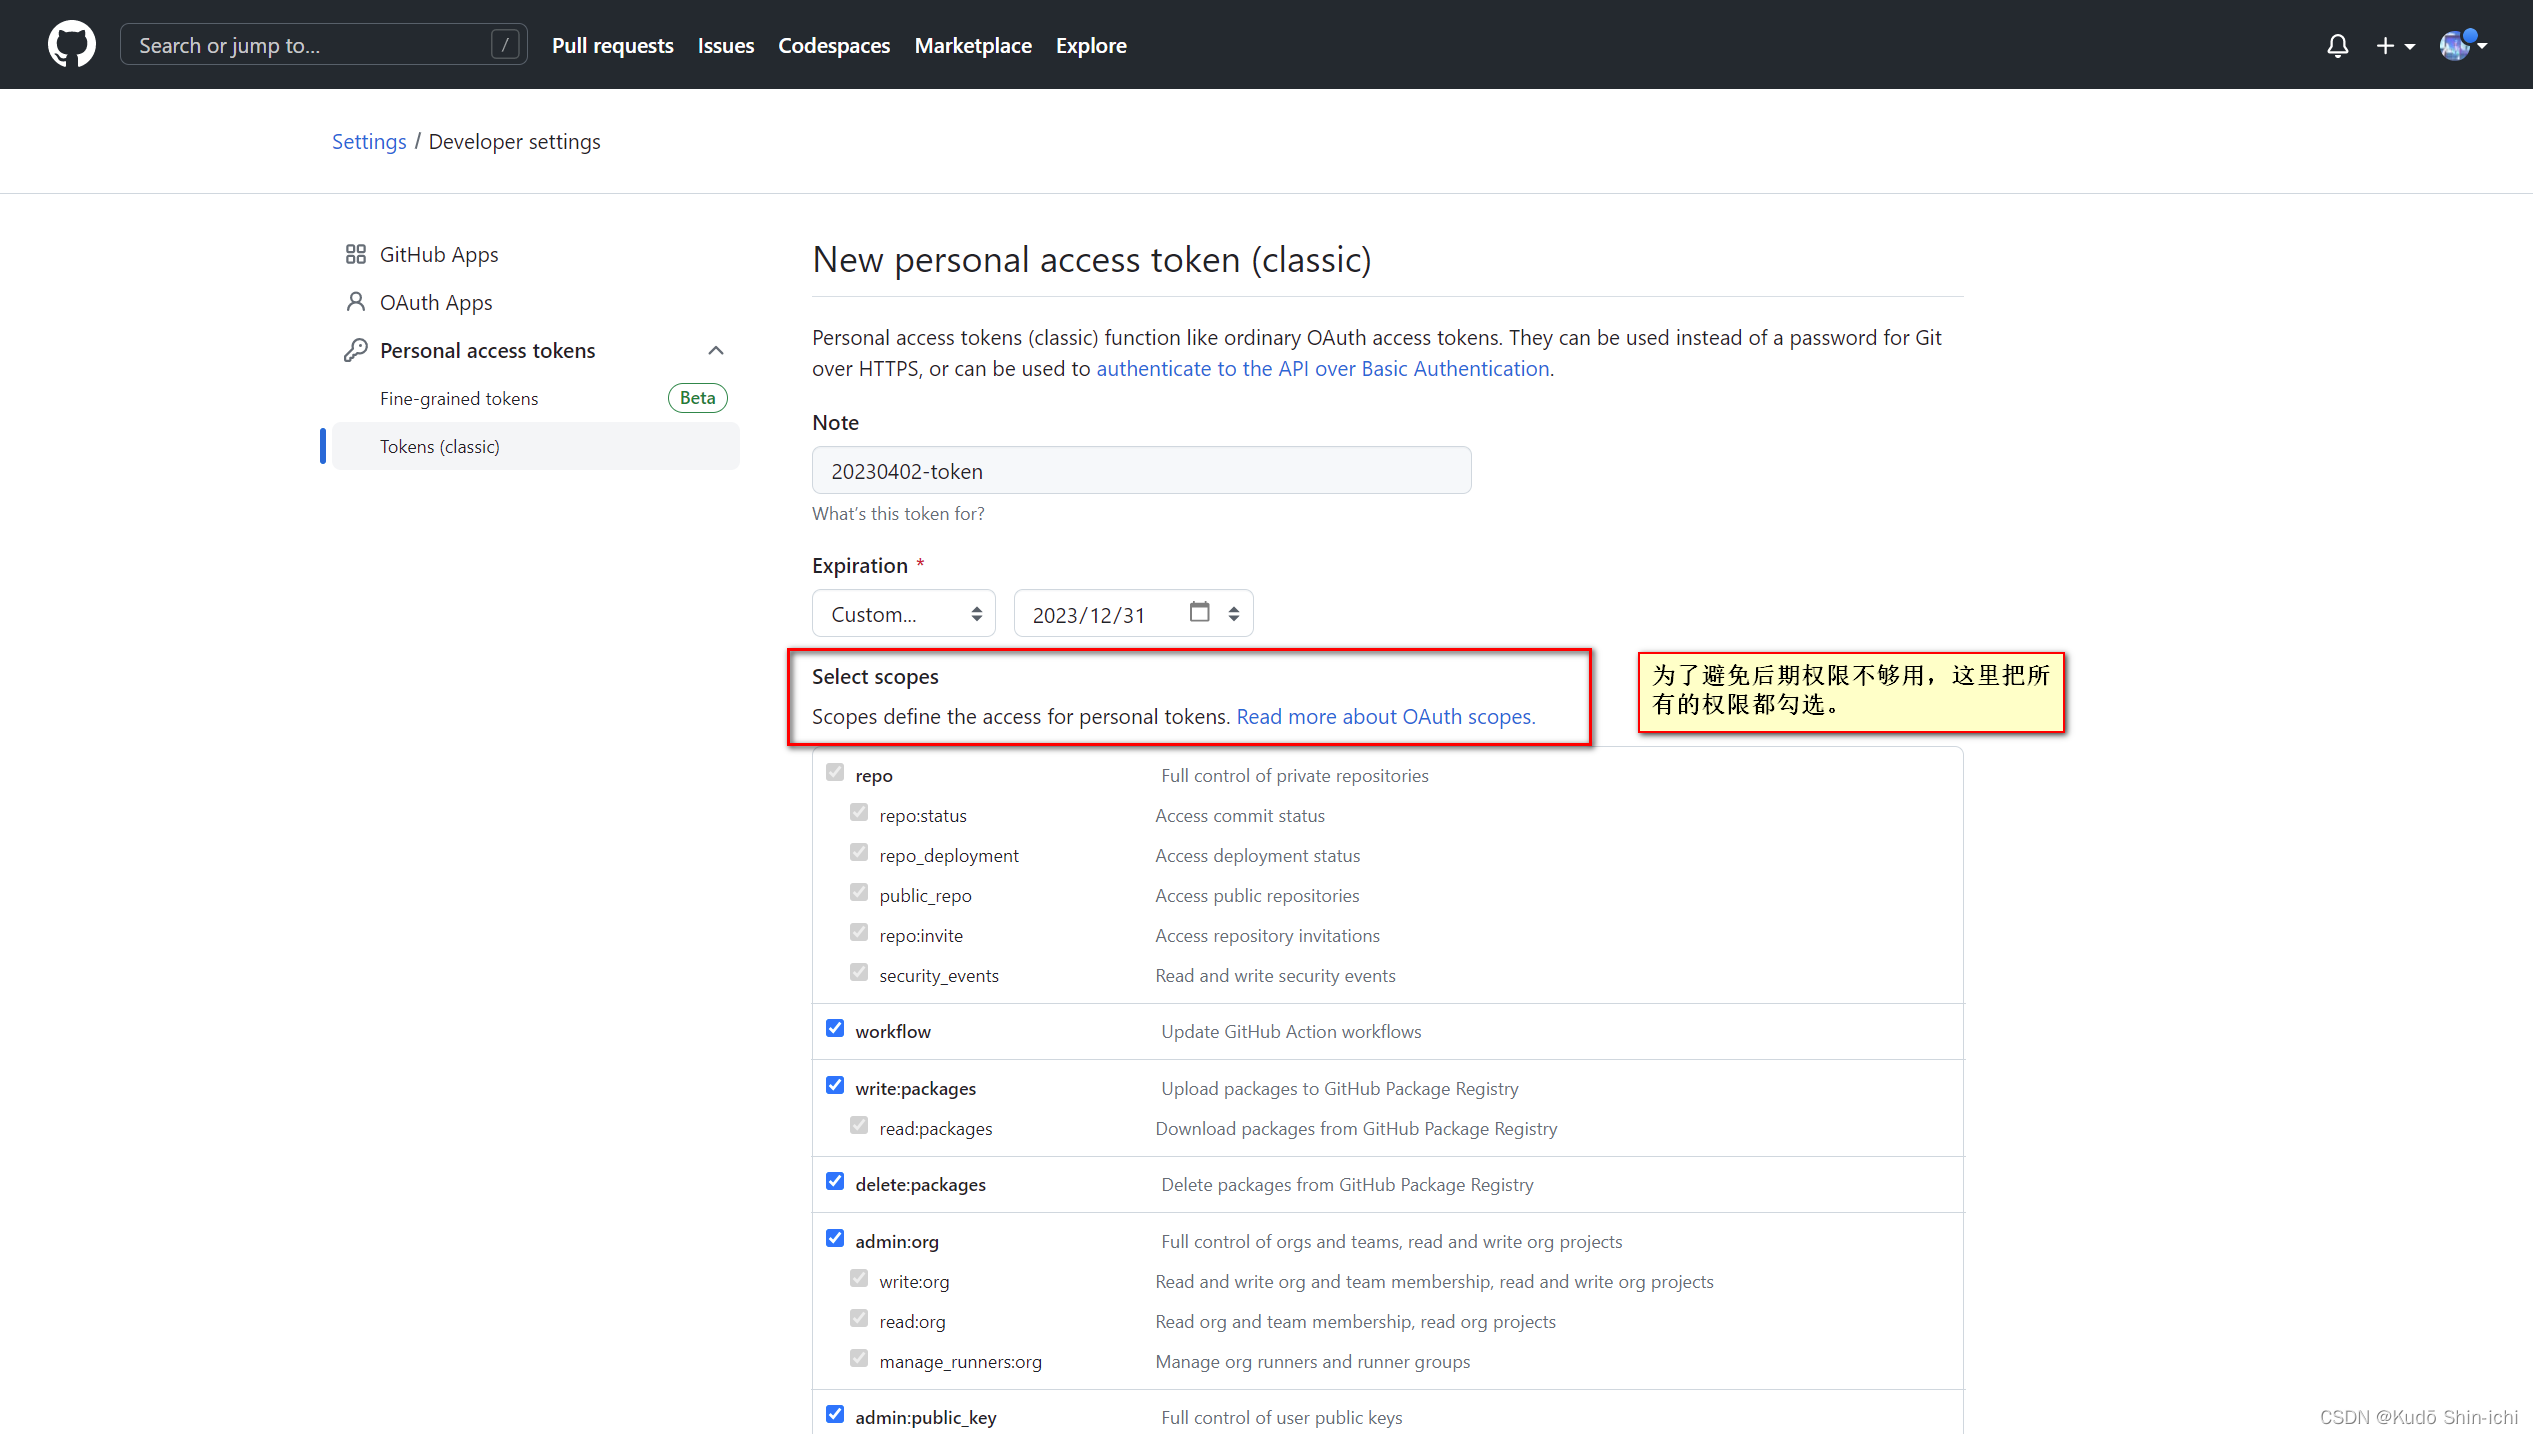Open the notifications bell
This screenshot has width=2533, height=1434.
[2337, 46]
